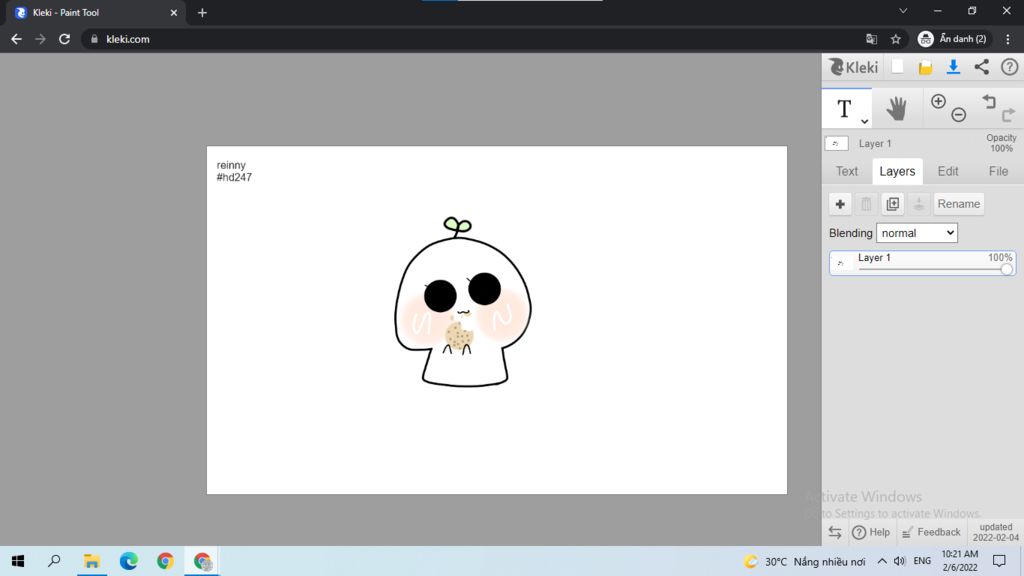Show hidden system tray icons

(x=882, y=561)
